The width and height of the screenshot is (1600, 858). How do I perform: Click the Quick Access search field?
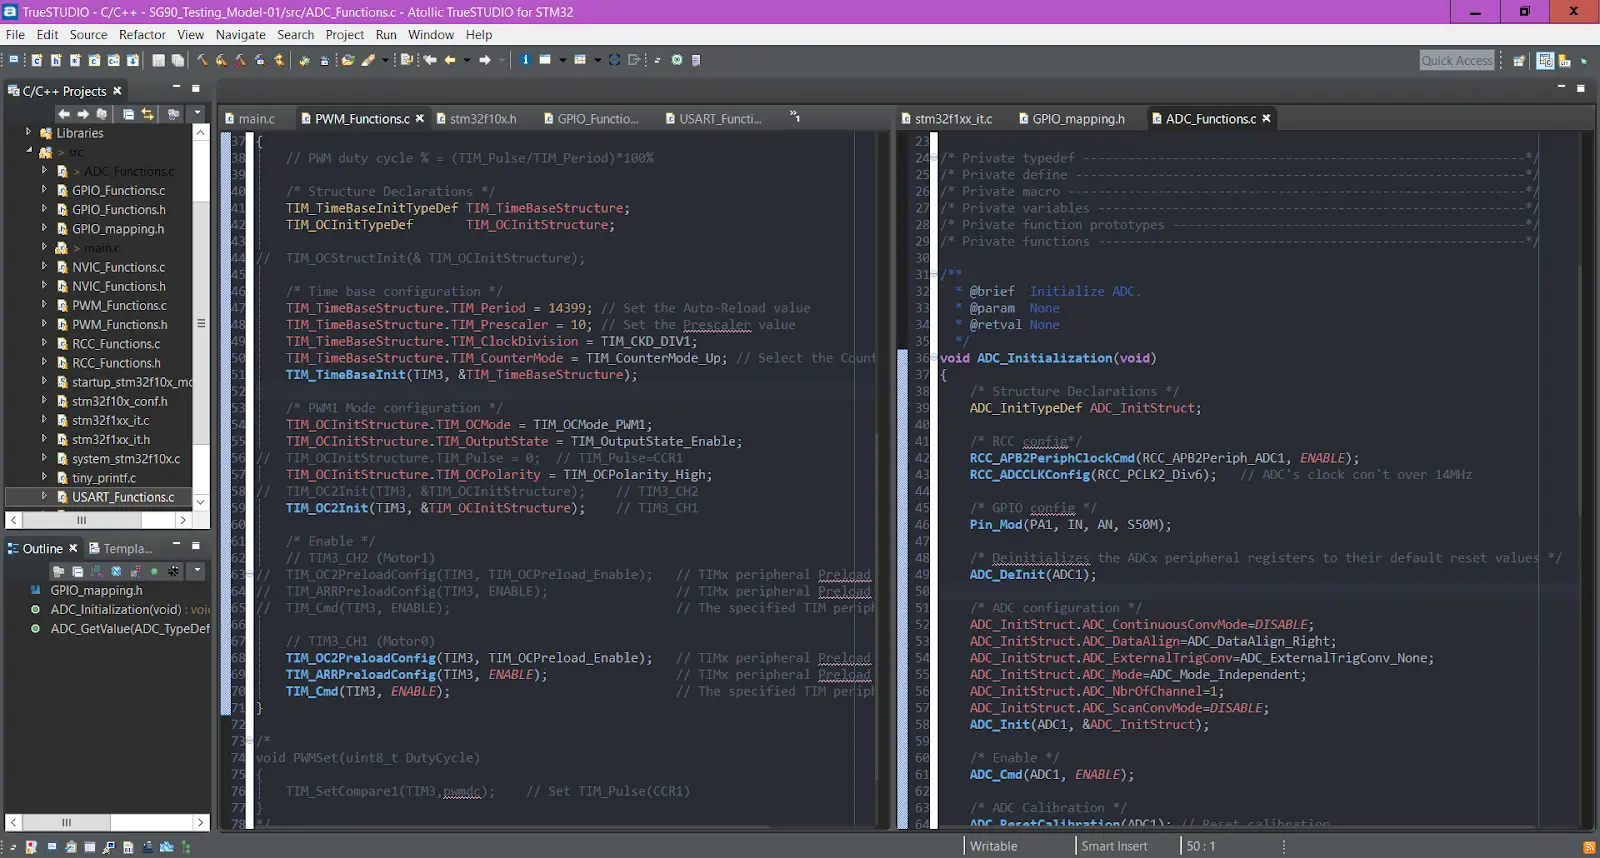pos(1457,60)
